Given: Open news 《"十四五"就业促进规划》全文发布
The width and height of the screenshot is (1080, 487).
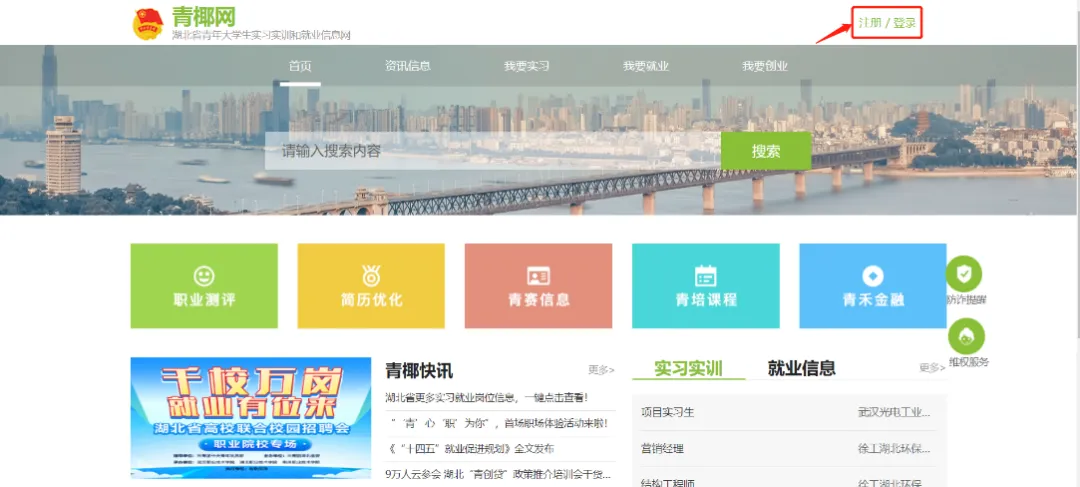Looking at the screenshot, I should [471, 448].
